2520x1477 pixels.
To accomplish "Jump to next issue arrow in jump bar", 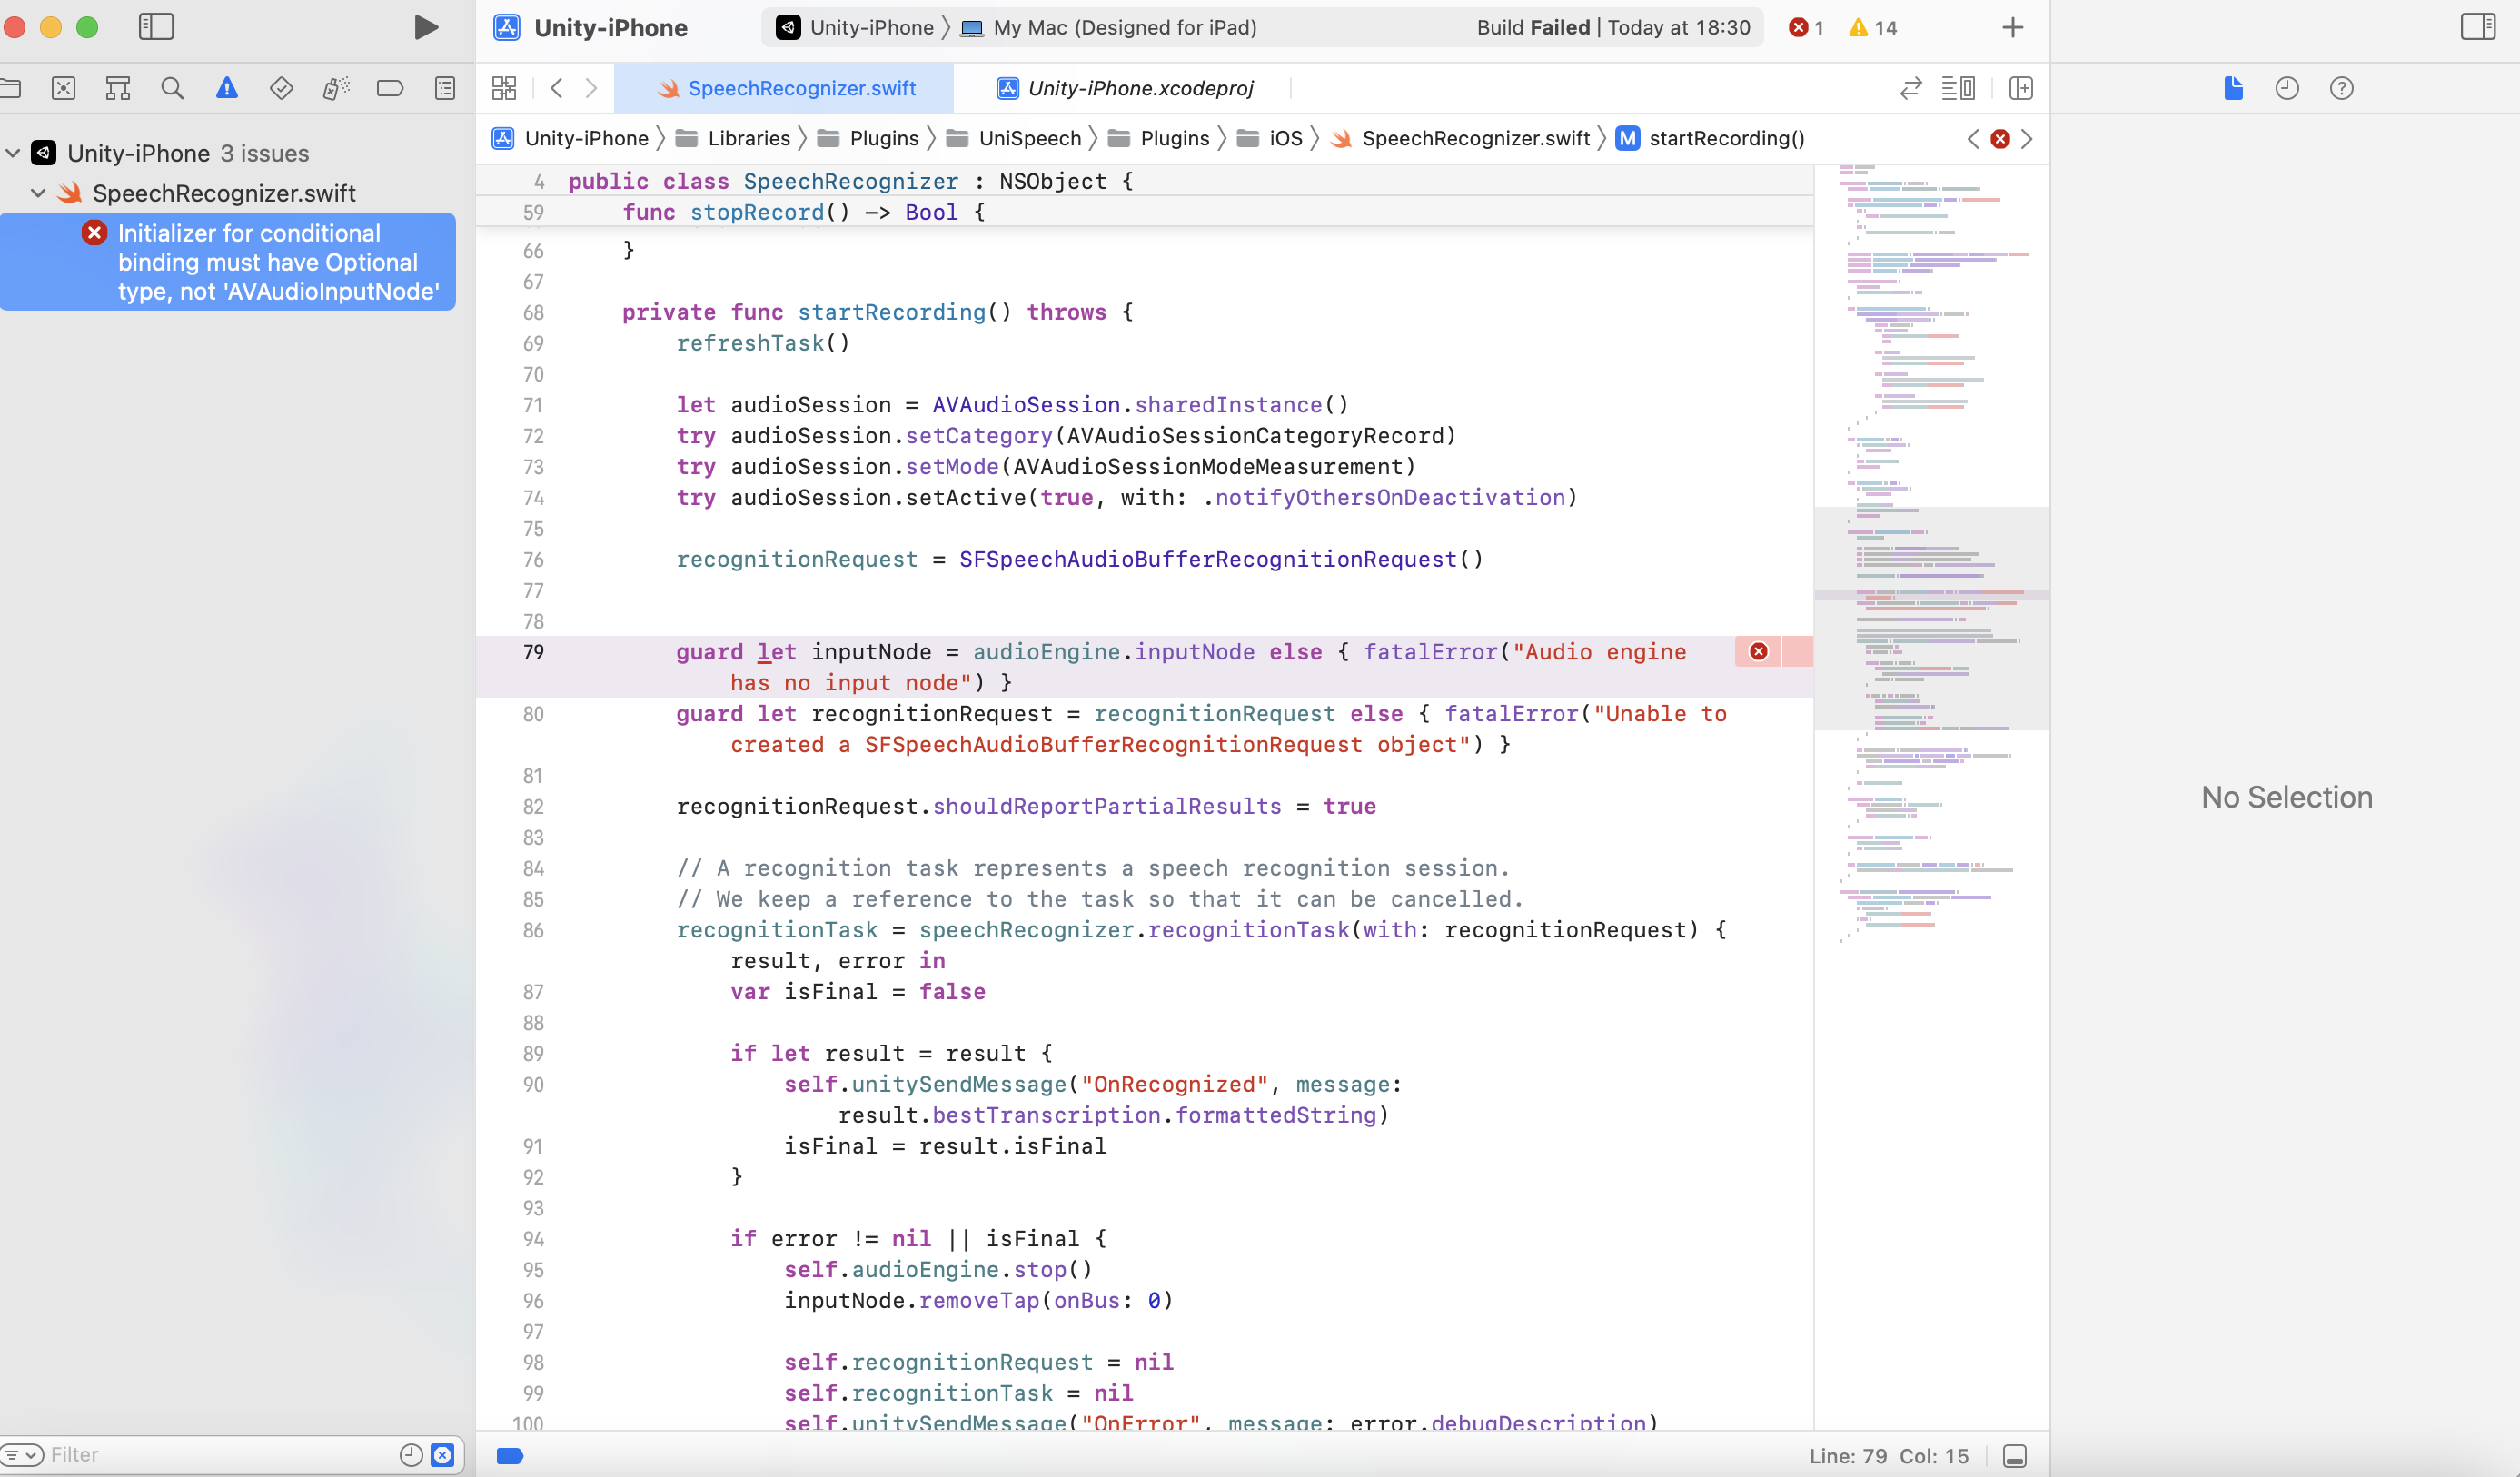I will point(2027,139).
